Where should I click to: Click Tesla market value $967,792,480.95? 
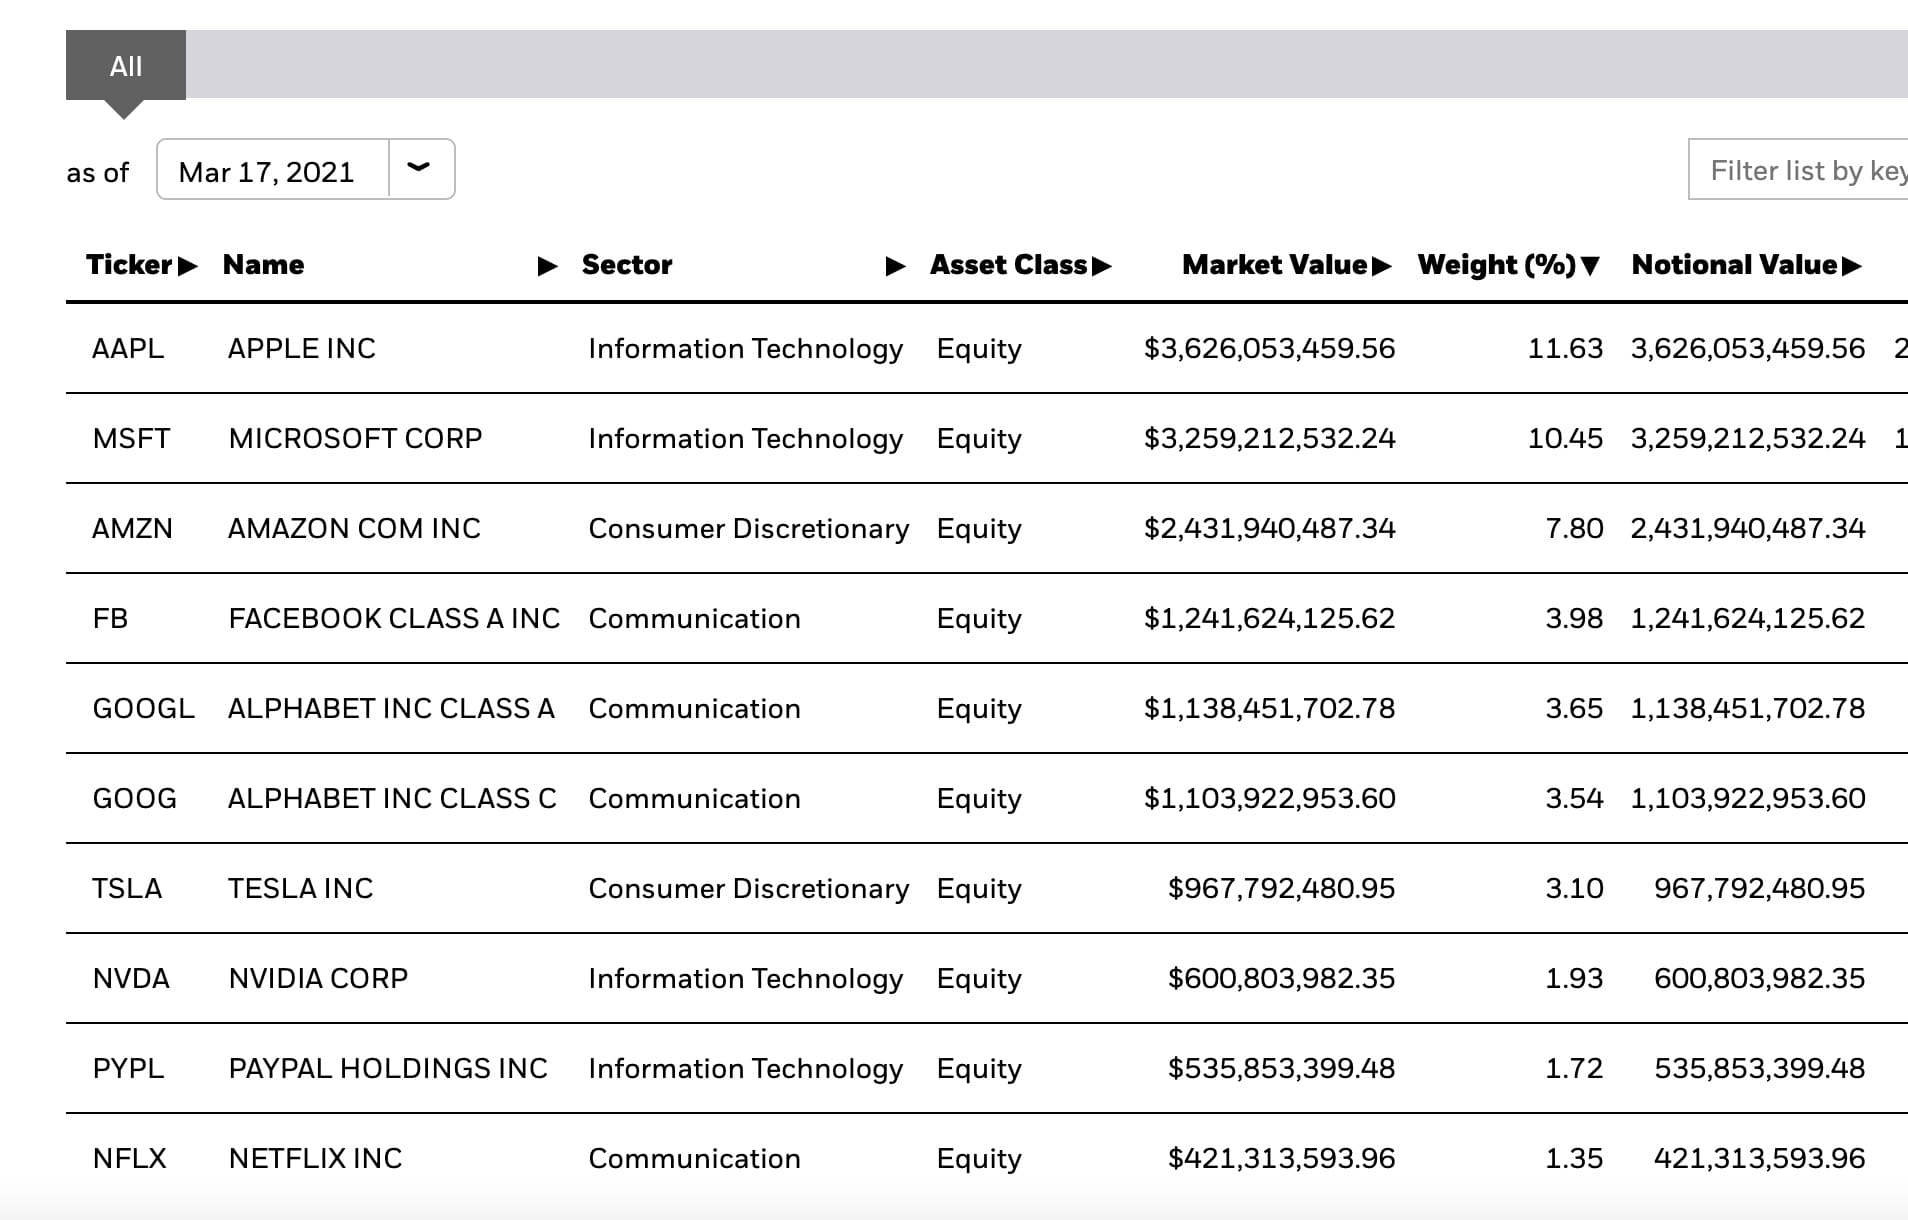pyautogui.click(x=1281, y=889)
